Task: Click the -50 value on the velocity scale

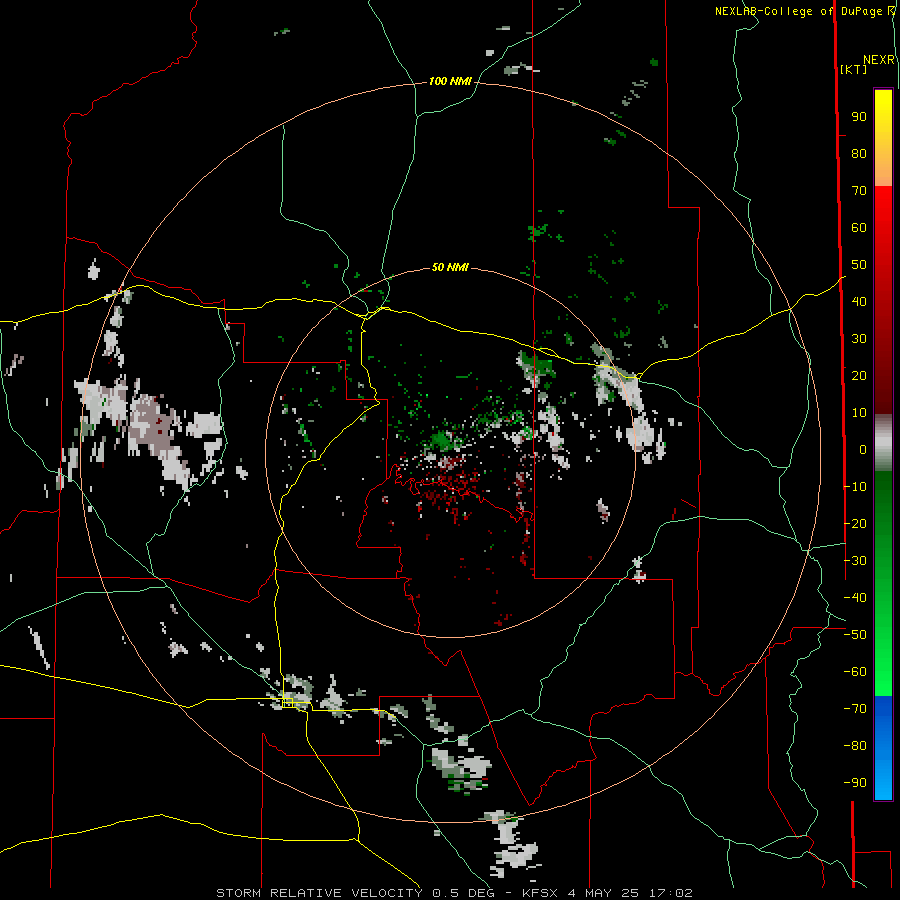Action: tap(855, 635)
